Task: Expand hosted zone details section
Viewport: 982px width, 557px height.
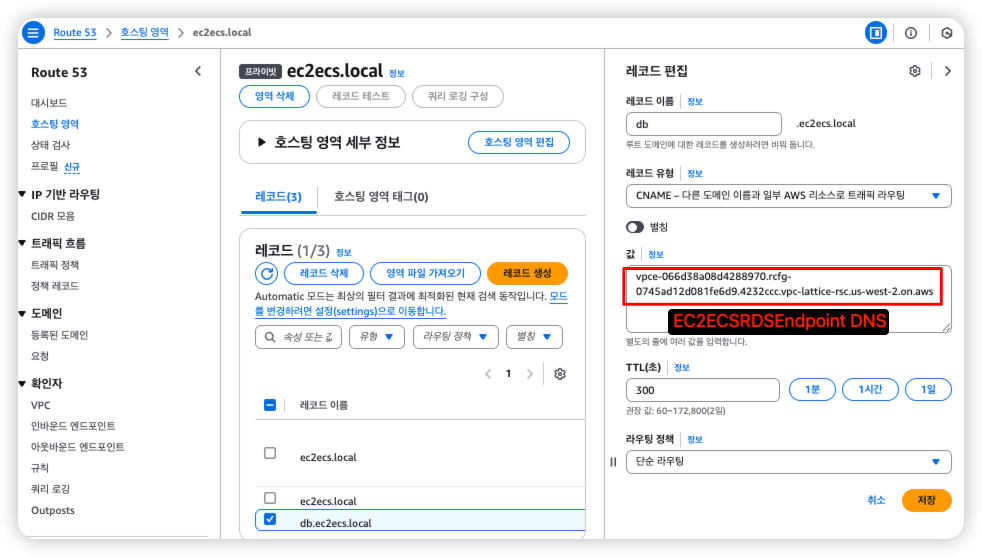Action: pyautogui.click(x=262, y=142)
